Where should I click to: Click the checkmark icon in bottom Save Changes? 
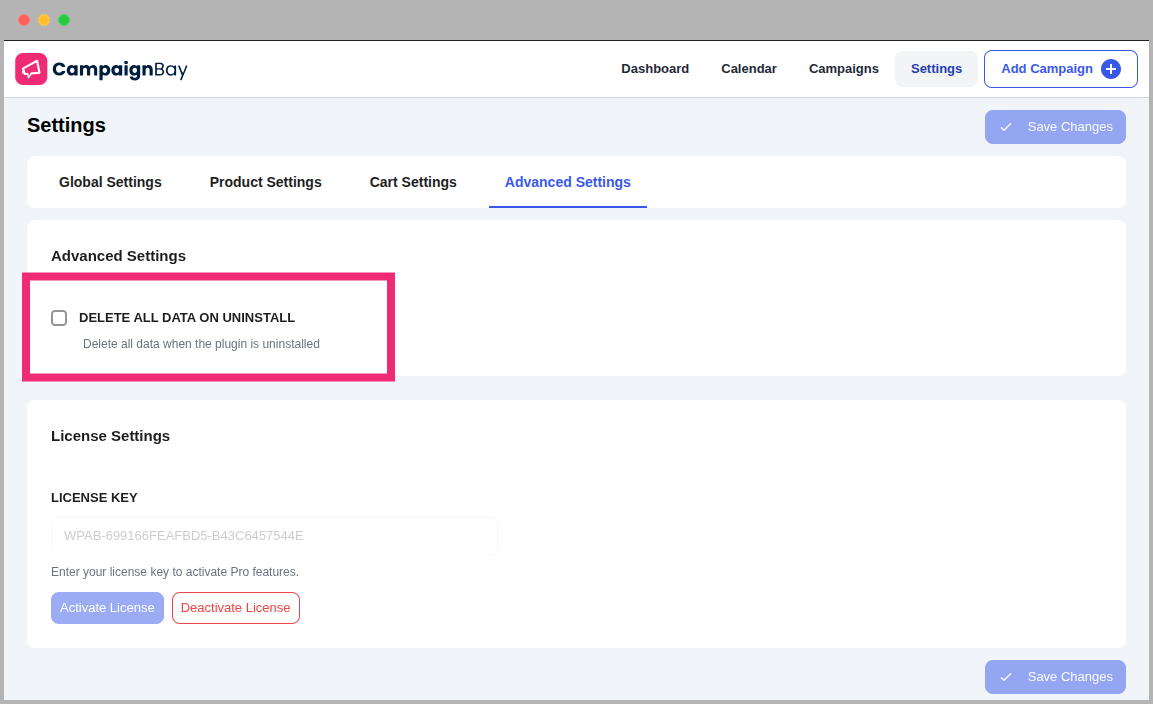pos(1006,677)
